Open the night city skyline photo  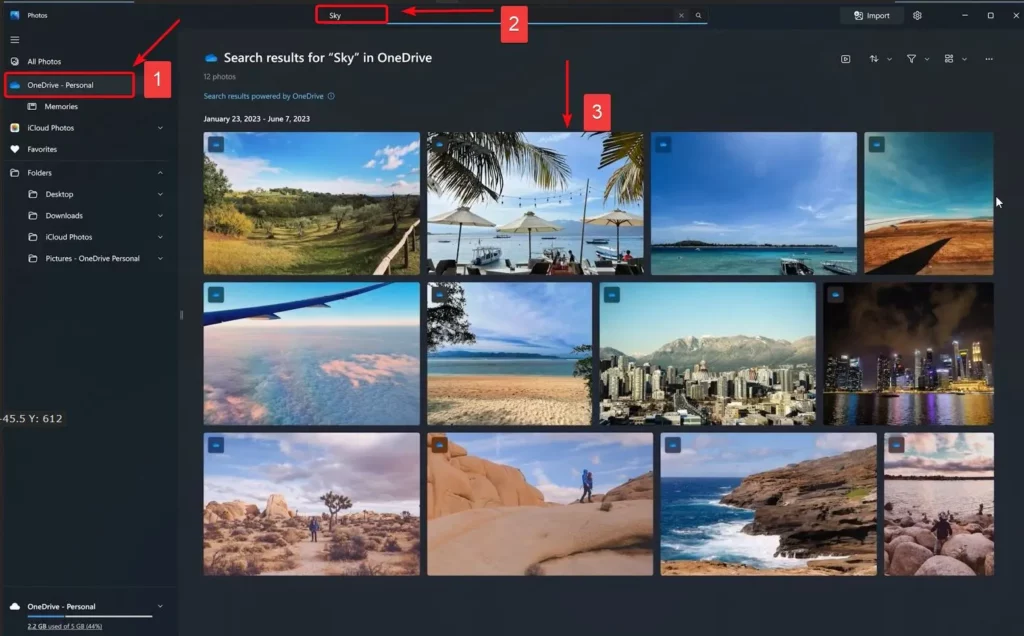(x=908, y=353)
